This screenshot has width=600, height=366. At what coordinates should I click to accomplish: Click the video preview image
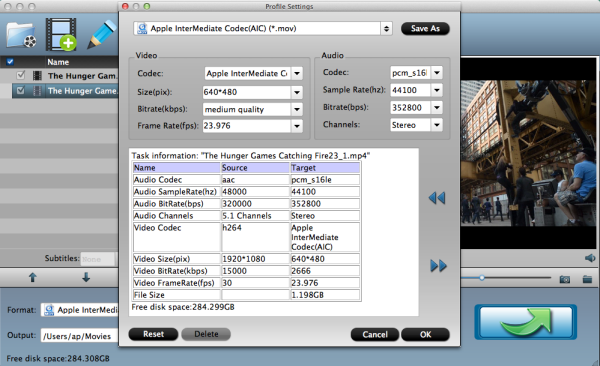(x=528, y=153)
